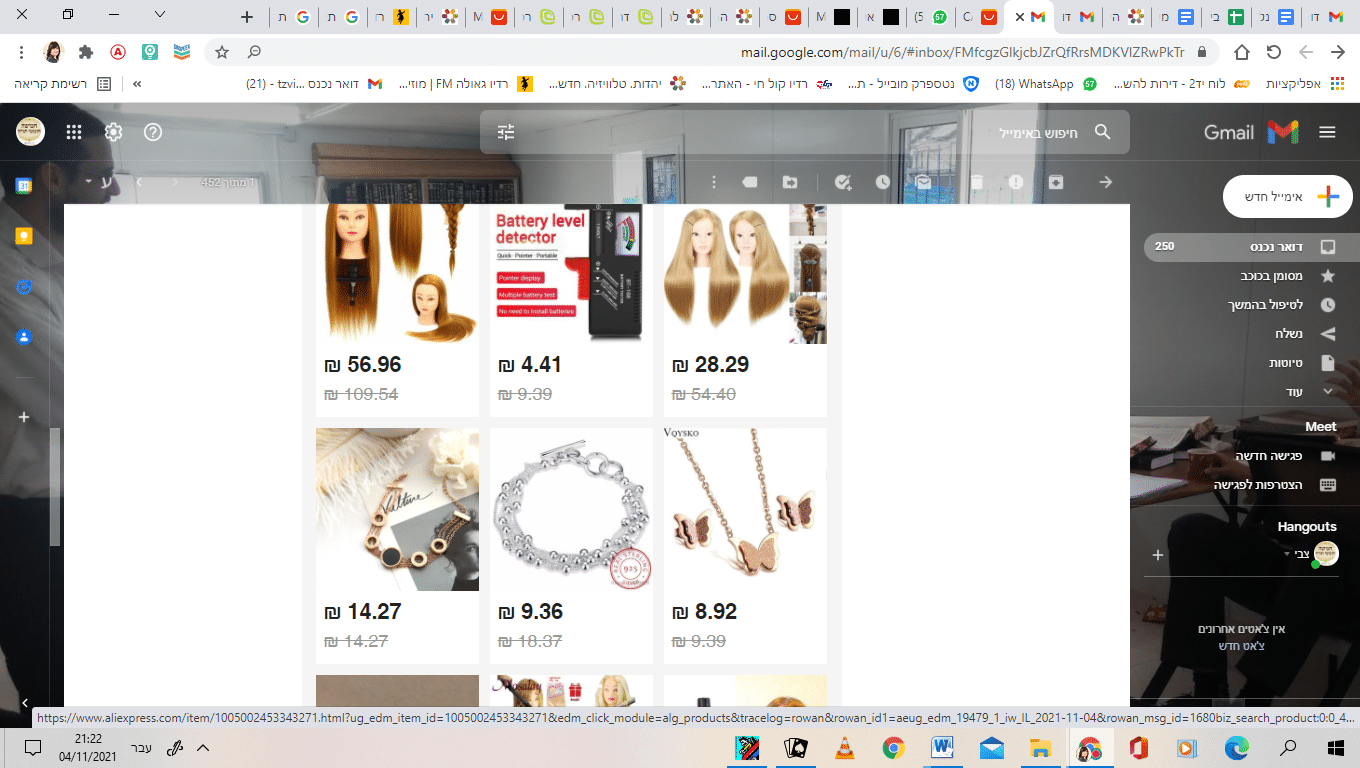
Task: Click the צ'אט חדש new chat link
Action: point(1241,646)
